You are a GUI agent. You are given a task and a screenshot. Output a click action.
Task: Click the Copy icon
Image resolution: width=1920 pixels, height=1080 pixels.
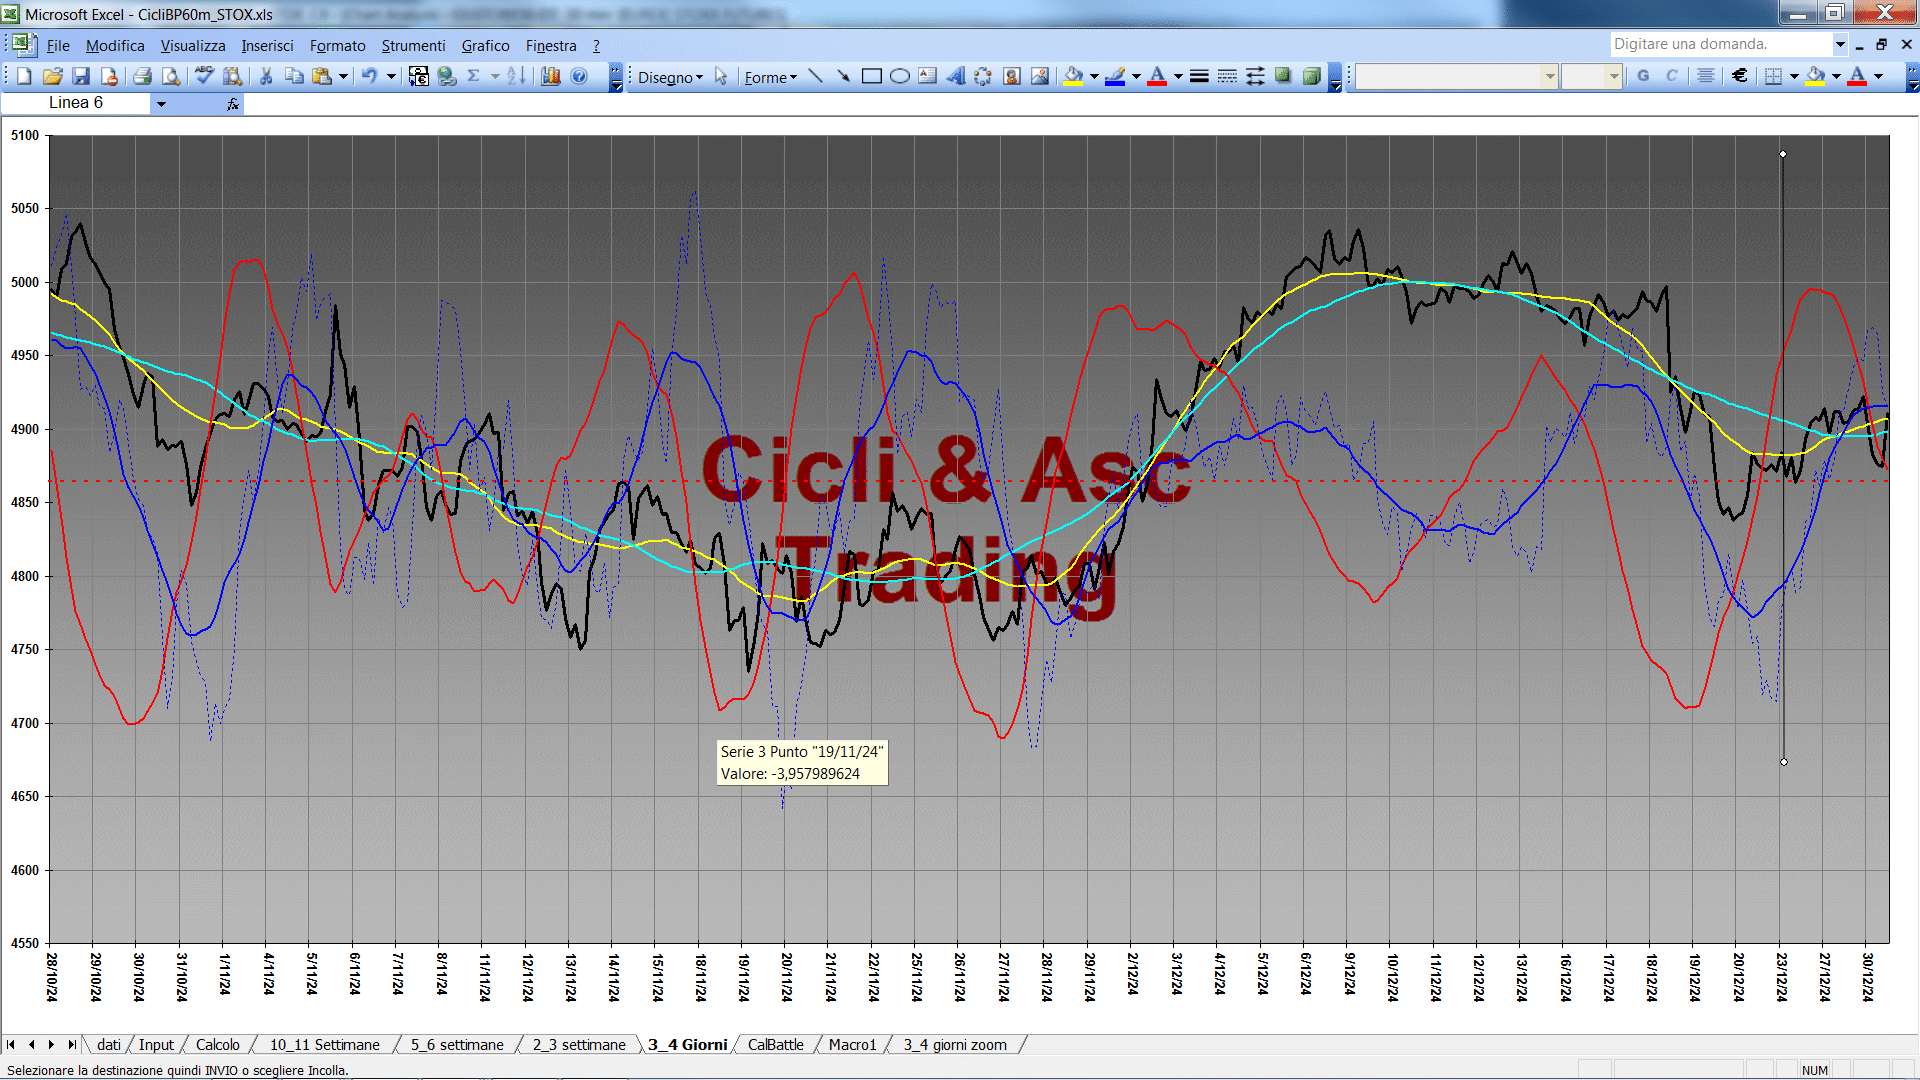(294, 76)
